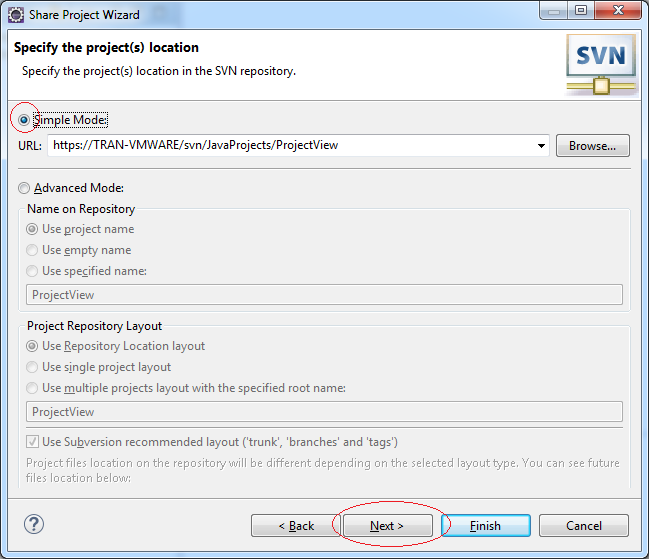This screenshot has height=559, width=649.
Task: Proceed with the Next > button
Action: [388, 526]
